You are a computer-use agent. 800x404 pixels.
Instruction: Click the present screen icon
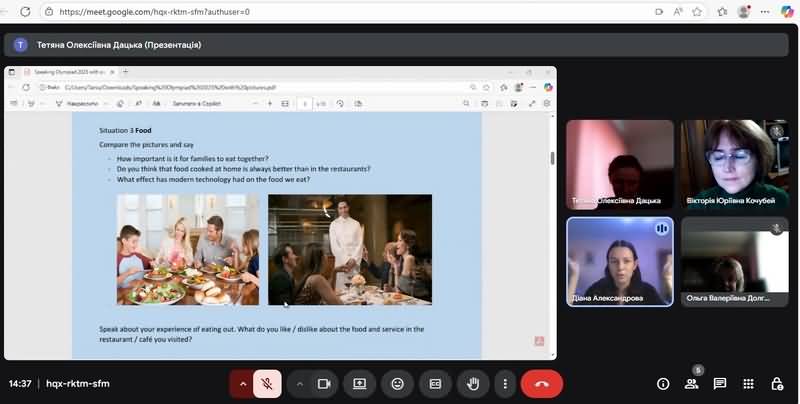359,383
